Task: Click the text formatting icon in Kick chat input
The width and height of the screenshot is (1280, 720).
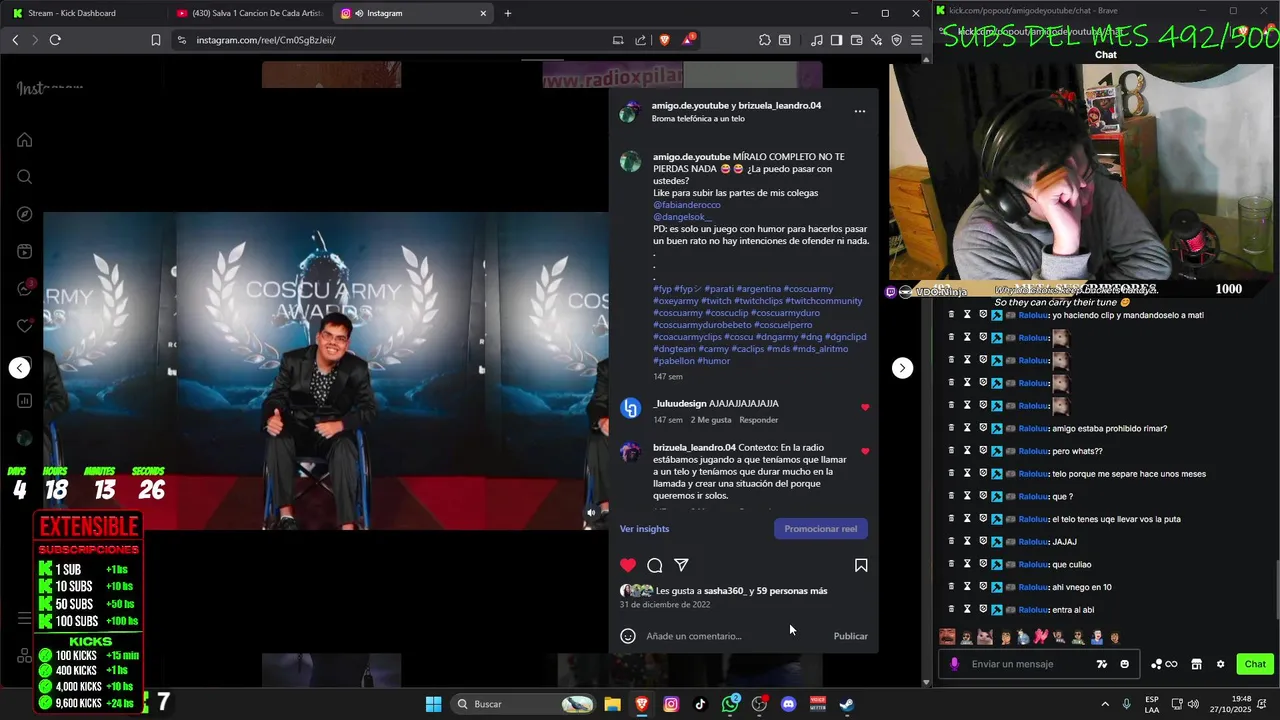Action: (x=1102, y=664)
